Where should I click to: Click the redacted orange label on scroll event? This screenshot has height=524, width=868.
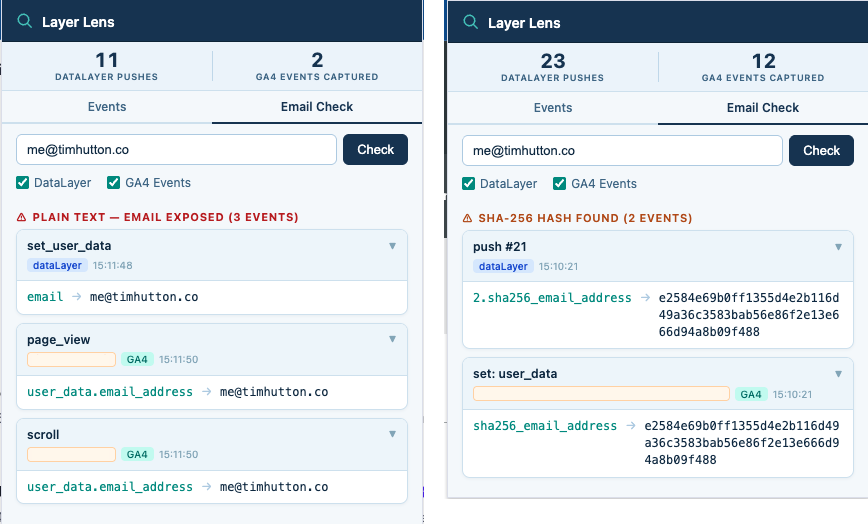click(x=71, y=455)
